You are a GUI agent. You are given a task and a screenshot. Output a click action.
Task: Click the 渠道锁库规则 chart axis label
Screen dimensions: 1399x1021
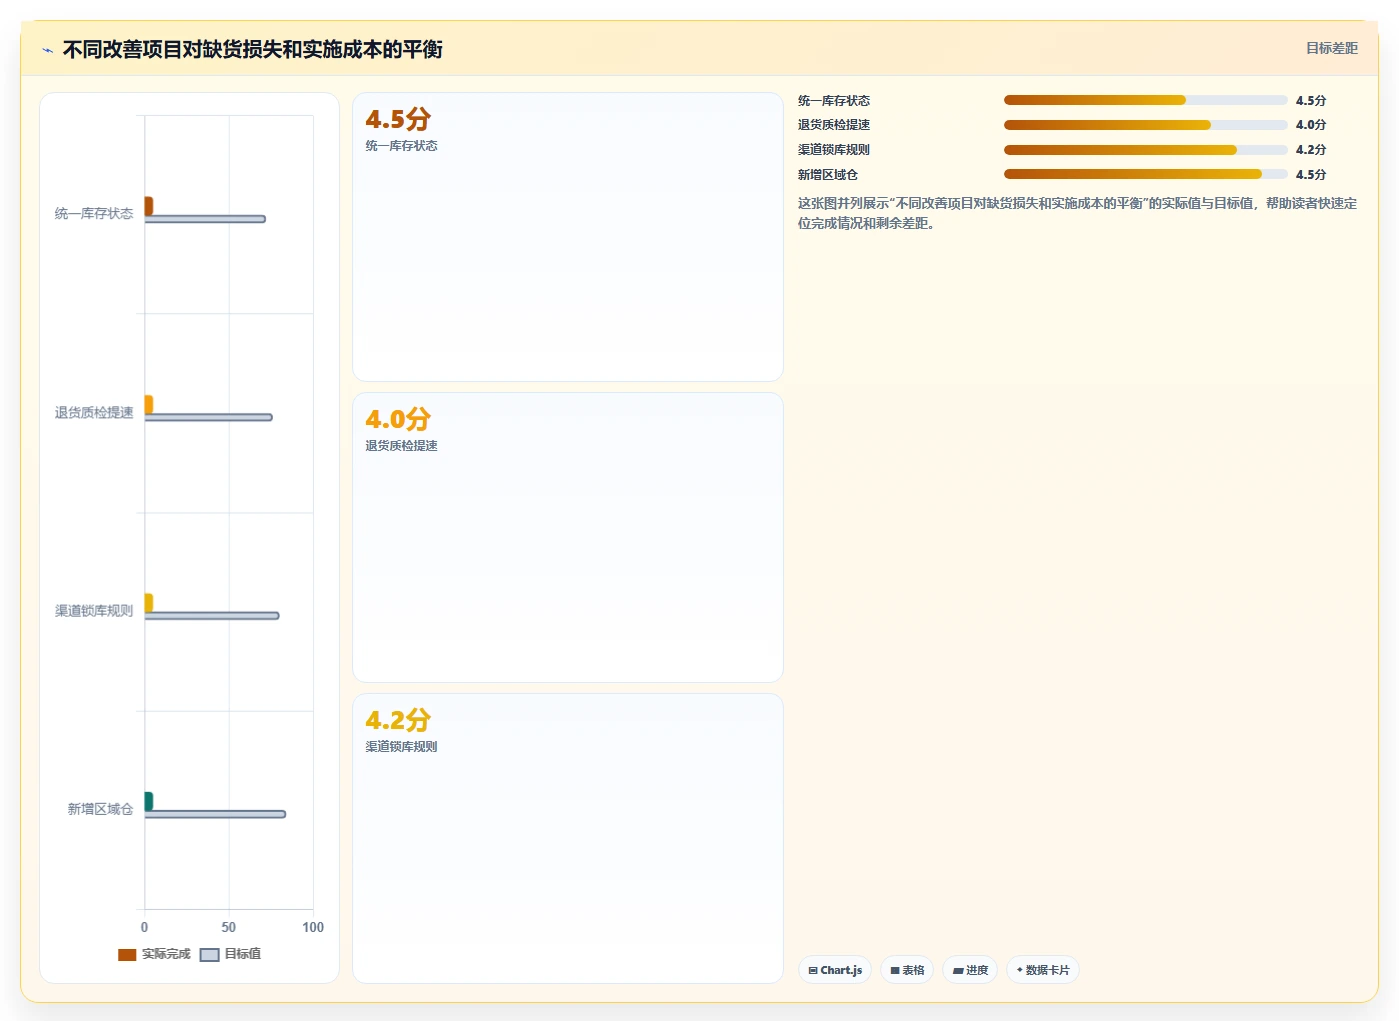point(94,611)
